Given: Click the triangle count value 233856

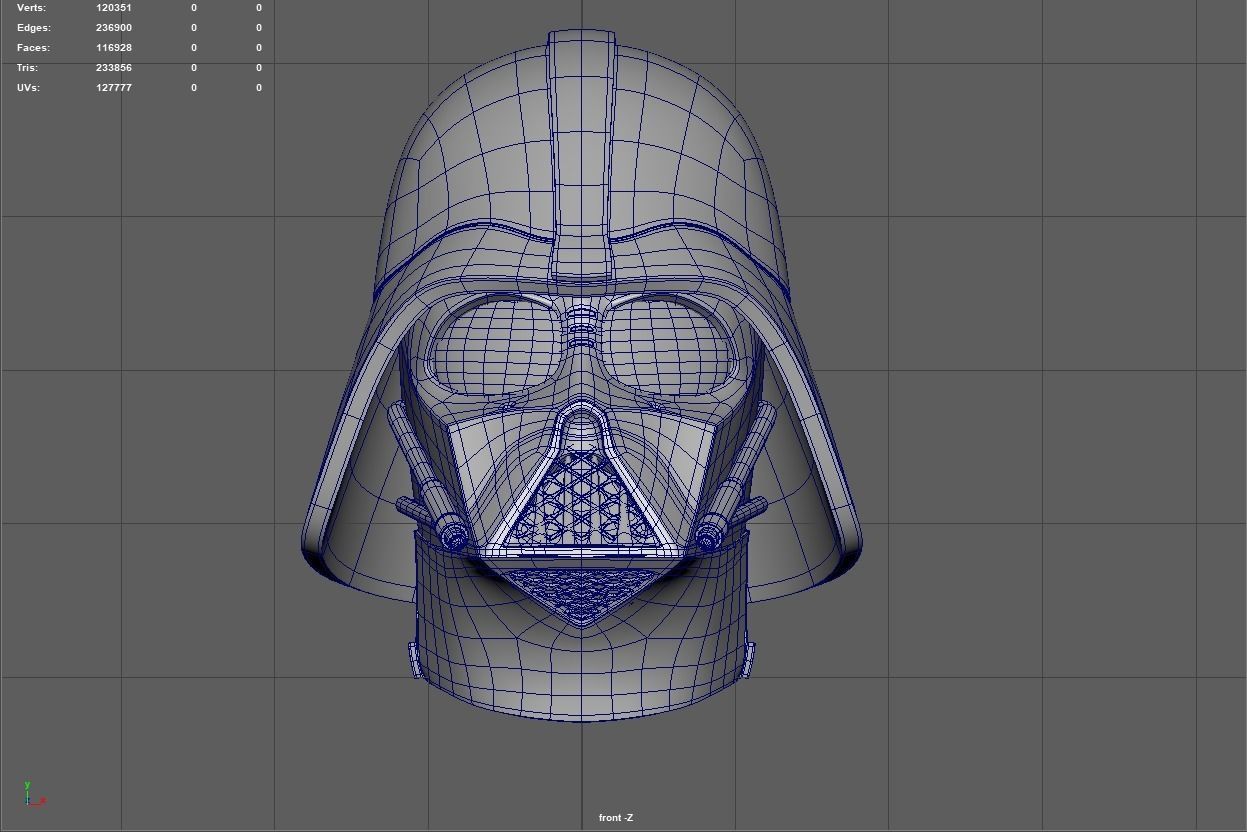Looking at the screenshot, I should [114, 68].
